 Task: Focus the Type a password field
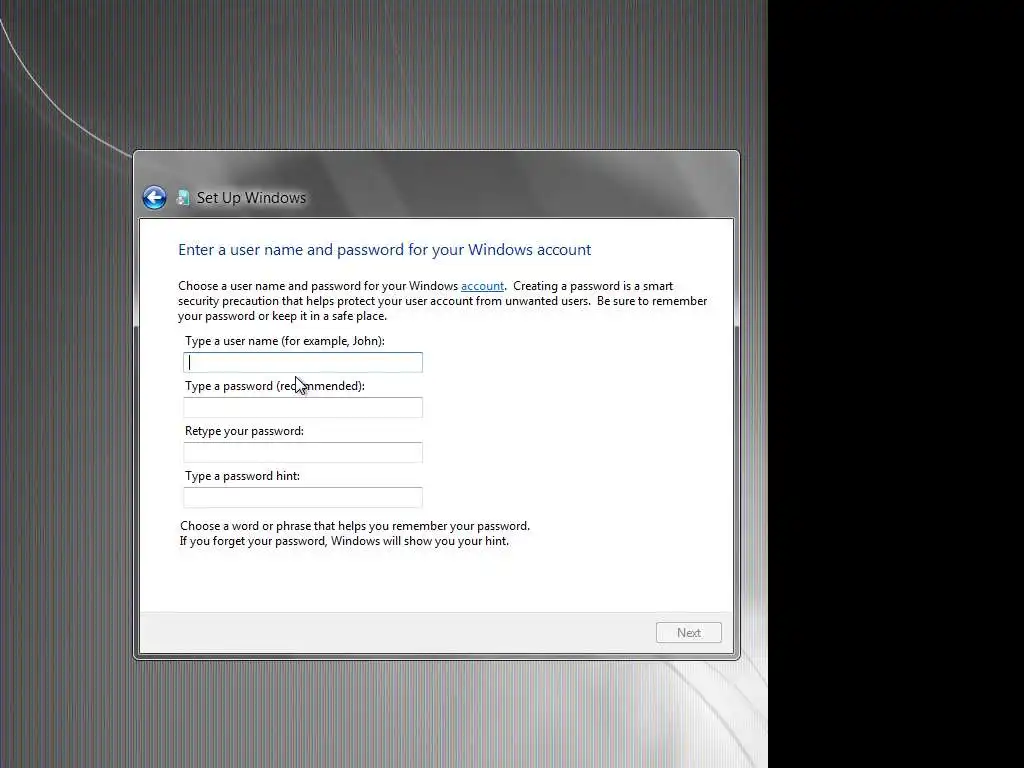pyautogui.click(x=303, y=408)
